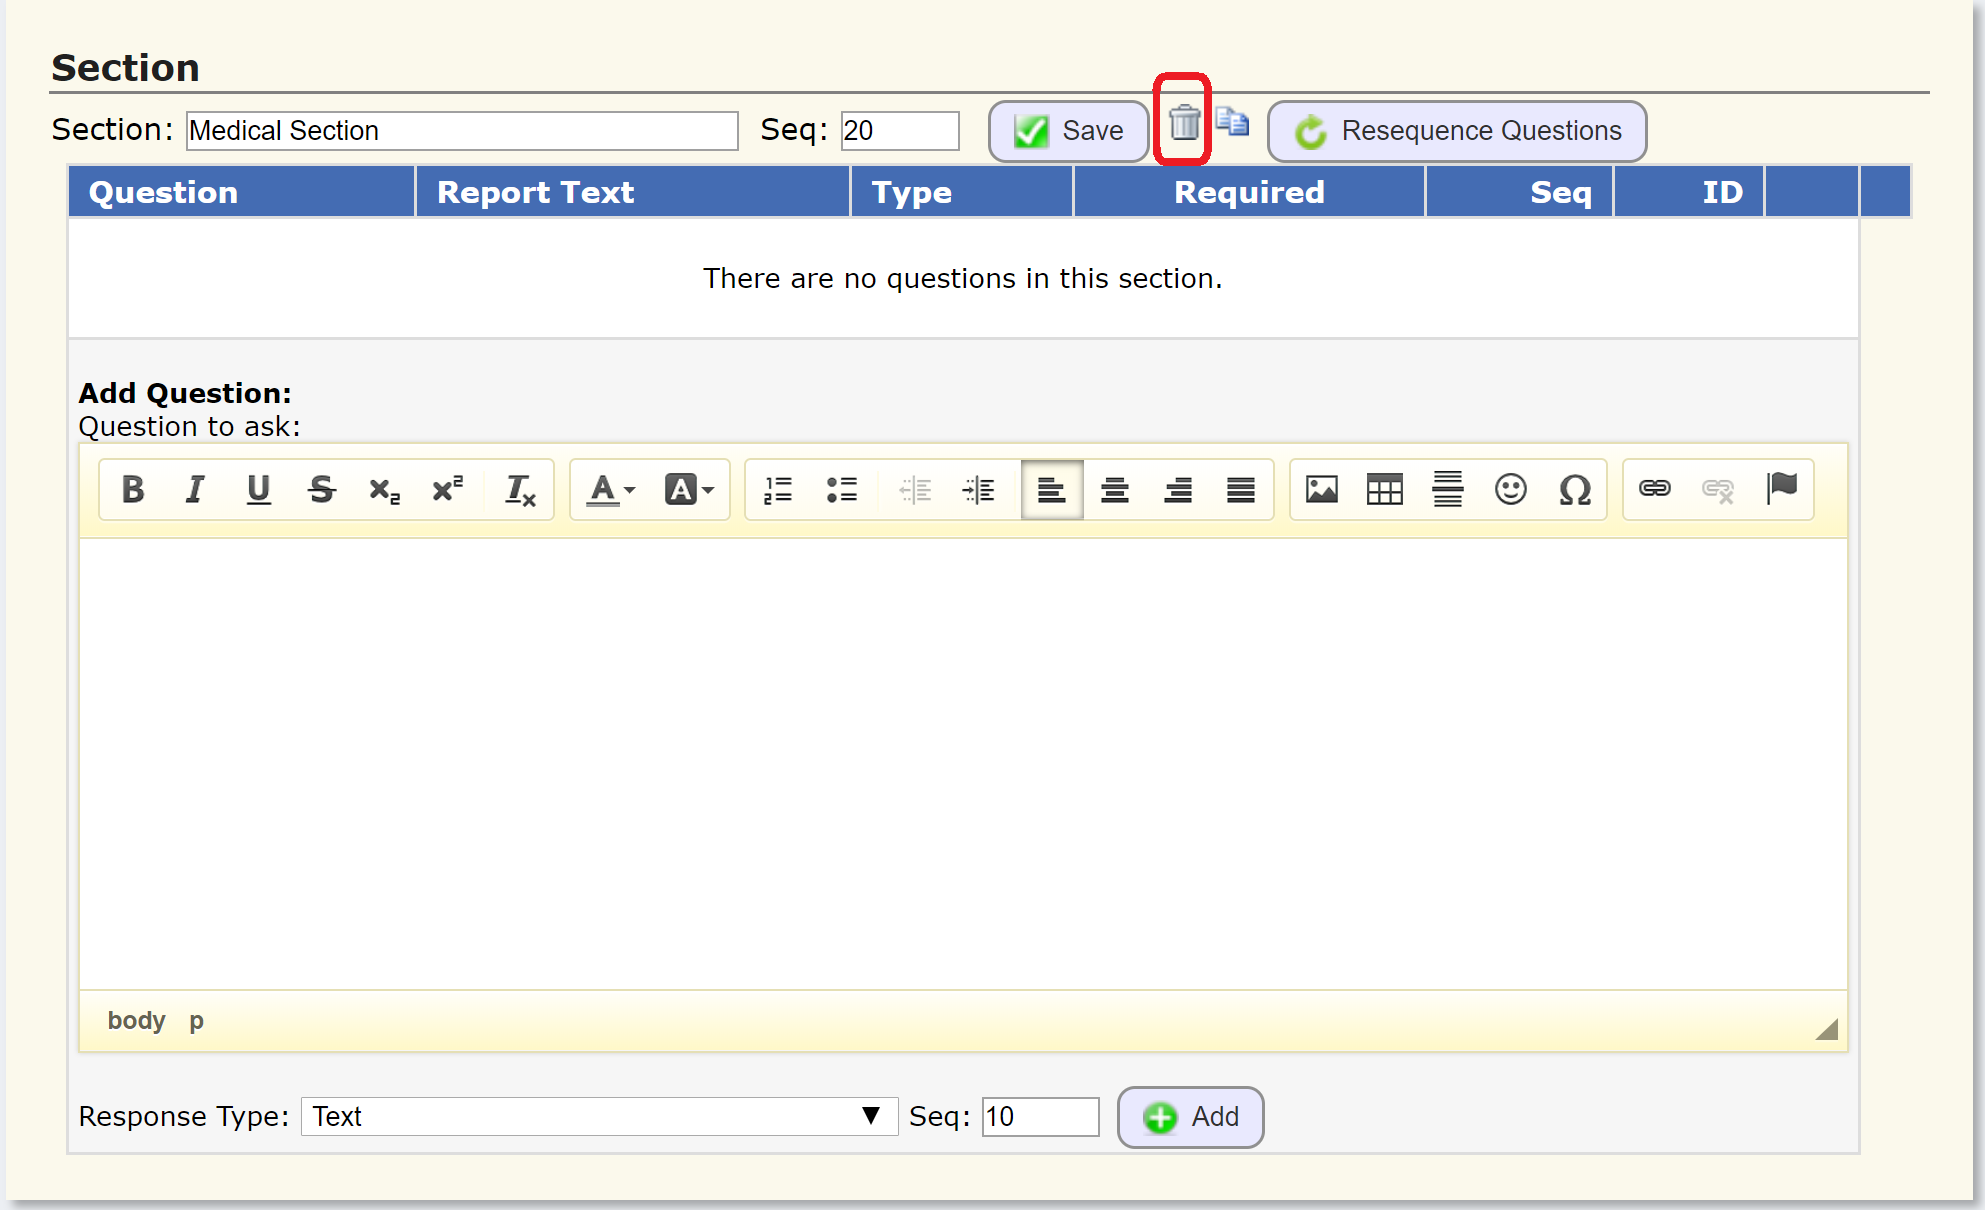Click Resequence Questions button
1985x1210 pixels.
pyautogui.click(x=1456, y=131)
